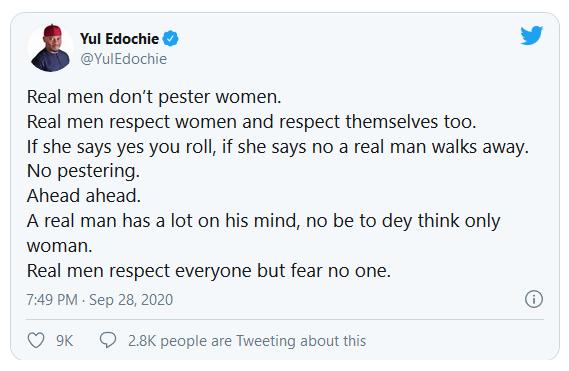Click the 9K likes count
This screenshot has height=371, width=569.
coord(65,341)
